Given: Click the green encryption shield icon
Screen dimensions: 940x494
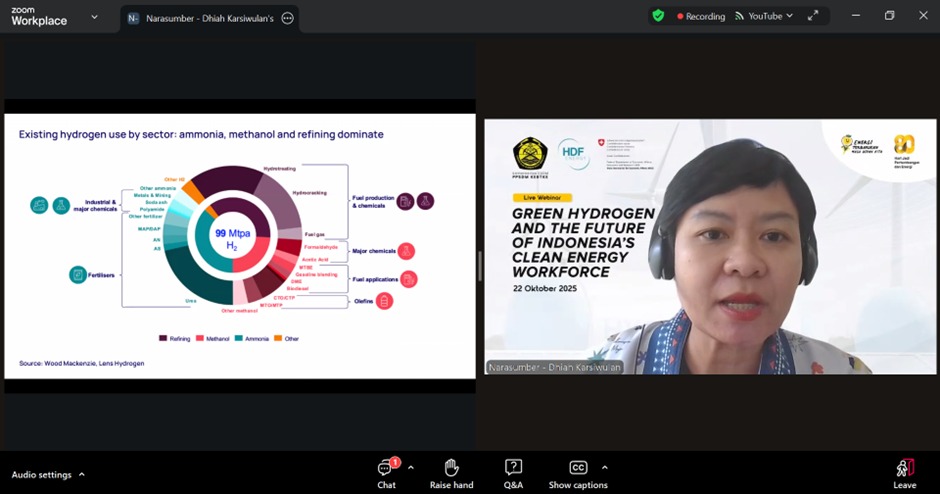Looking at the screenshot, I should coord(658,16).
